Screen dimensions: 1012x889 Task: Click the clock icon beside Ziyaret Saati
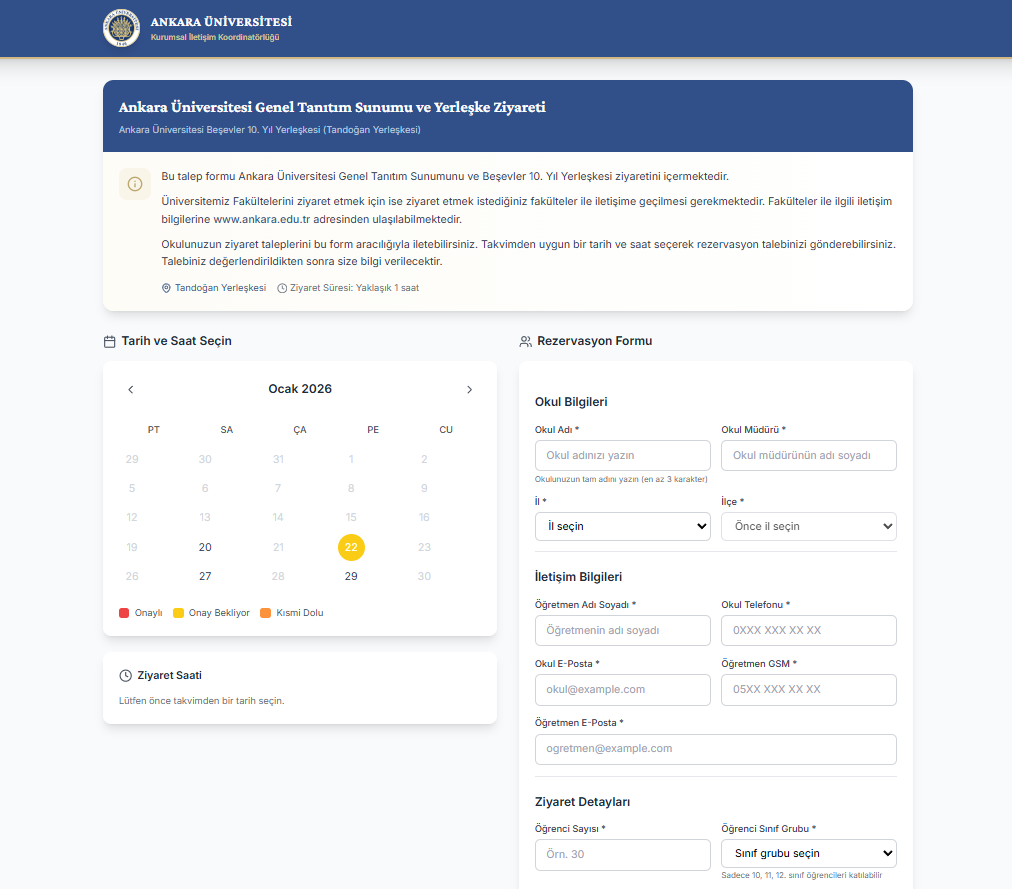(125, 676)
